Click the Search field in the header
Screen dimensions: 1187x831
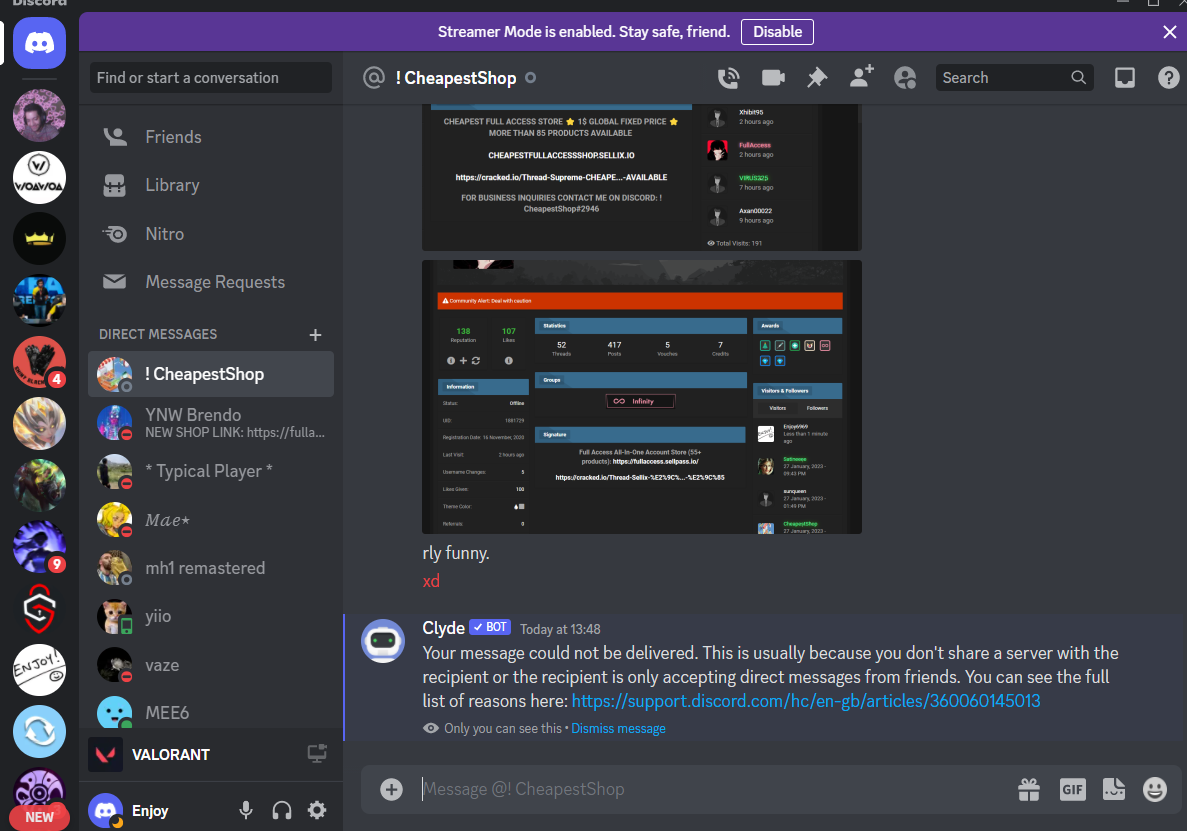click(x=1014, y=78)
